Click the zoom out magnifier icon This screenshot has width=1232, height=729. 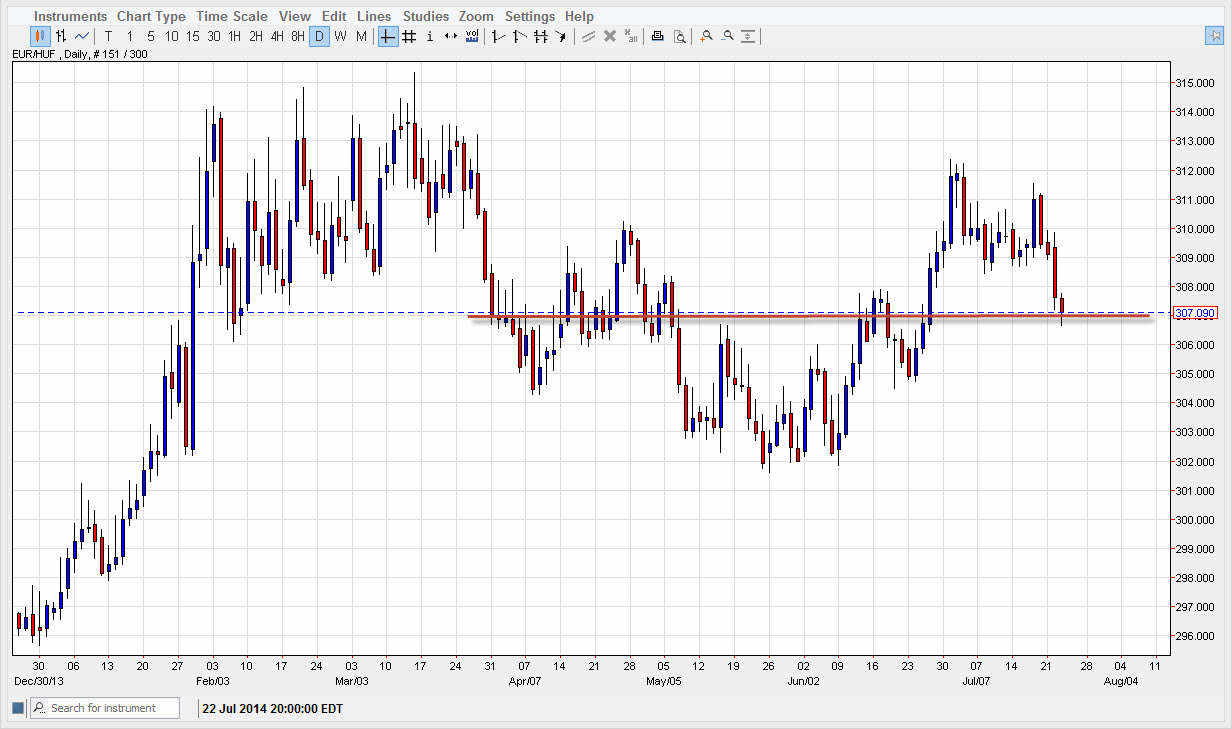727,36
